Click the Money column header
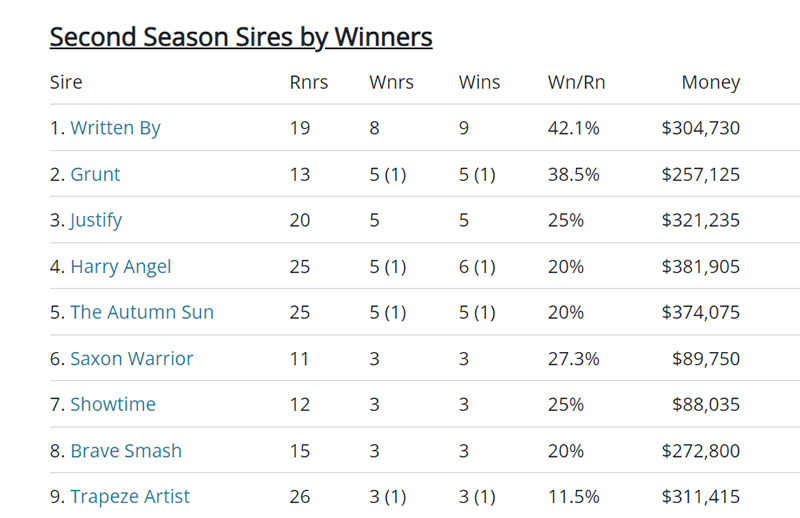The image size is (800, 518). [710, 82]
